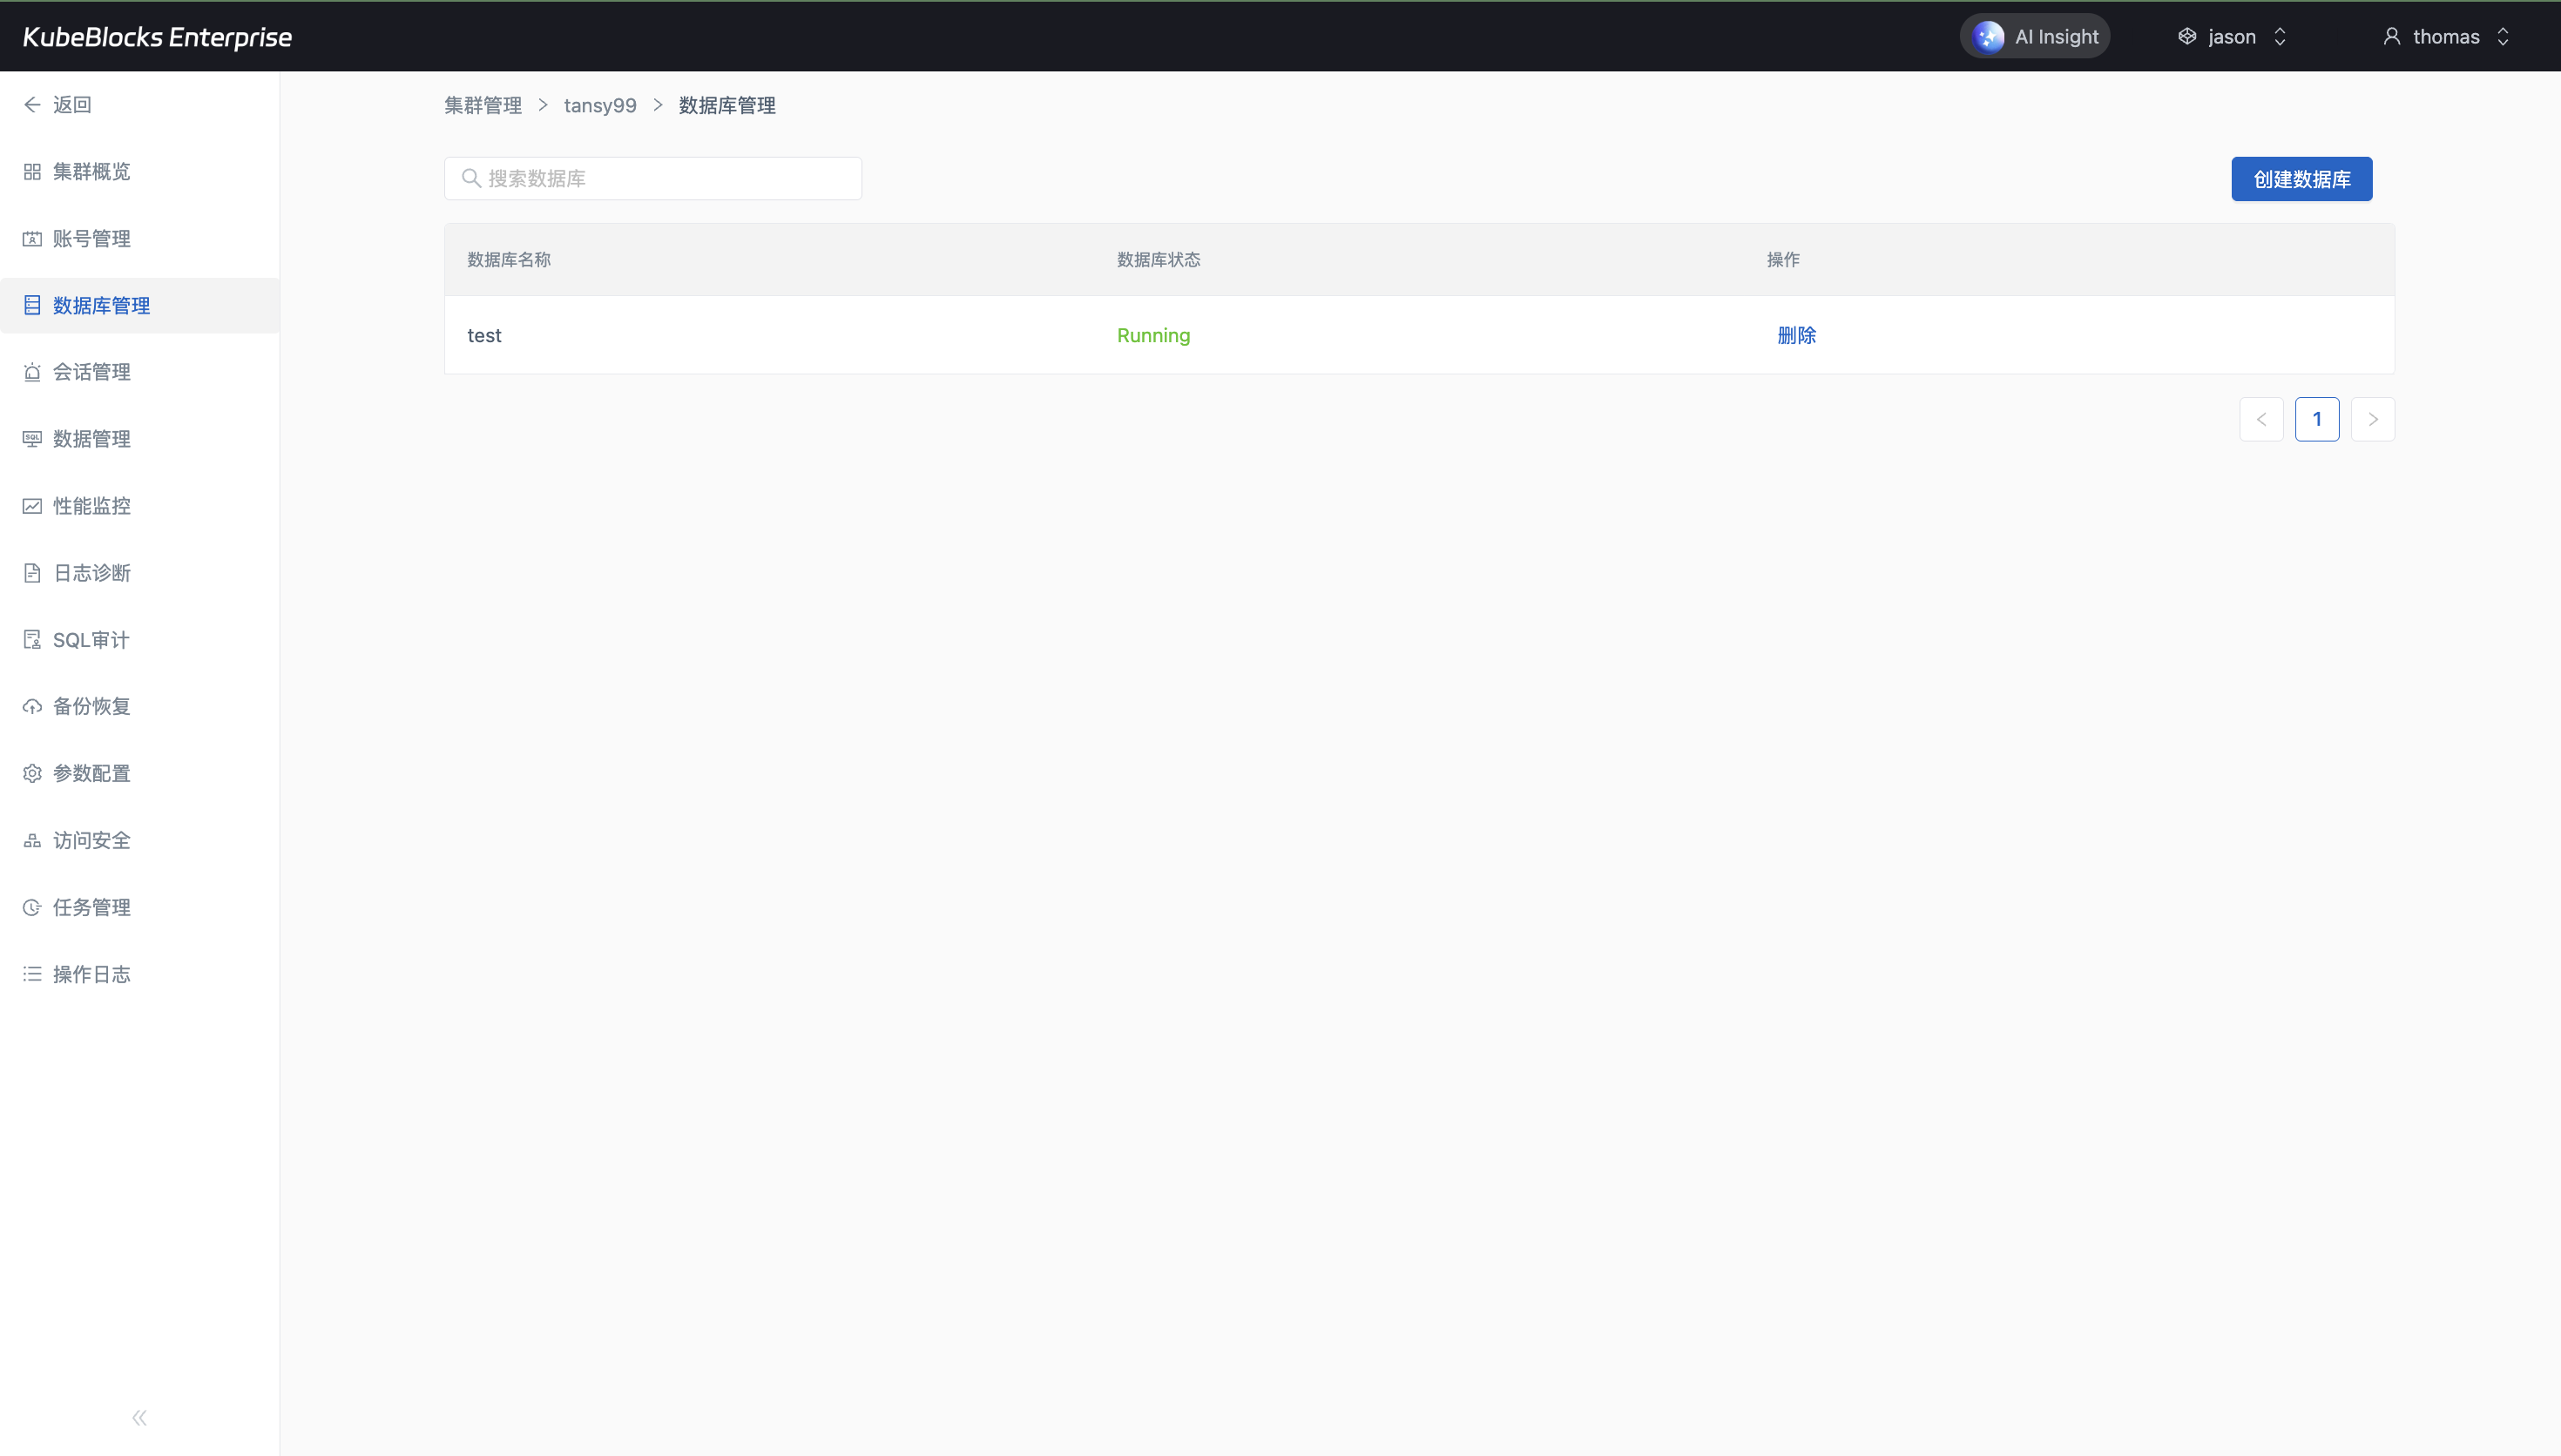Open the 日志诊断 menu item
This screenshot has height=1456, width=2561.
point(91,573)
